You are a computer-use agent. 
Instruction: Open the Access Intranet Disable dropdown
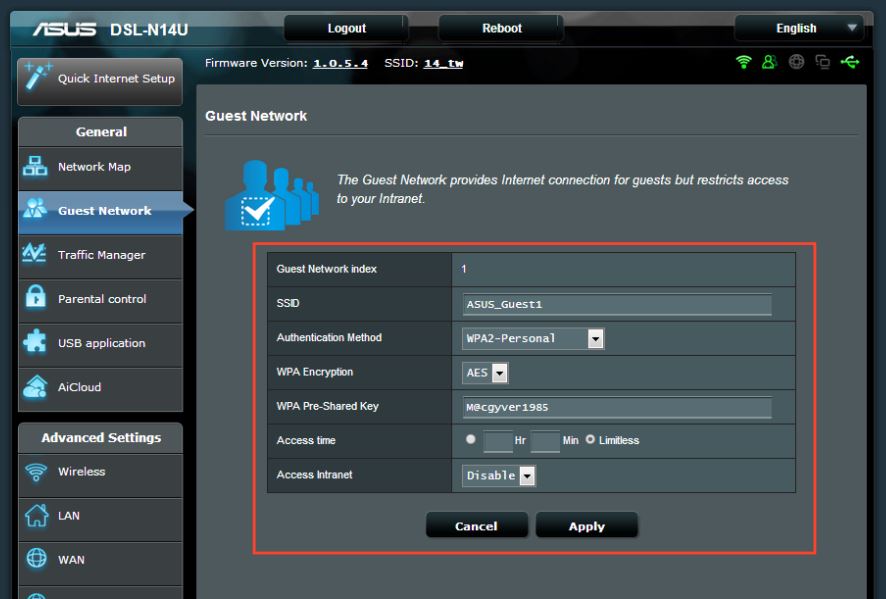tap(498, 476)
